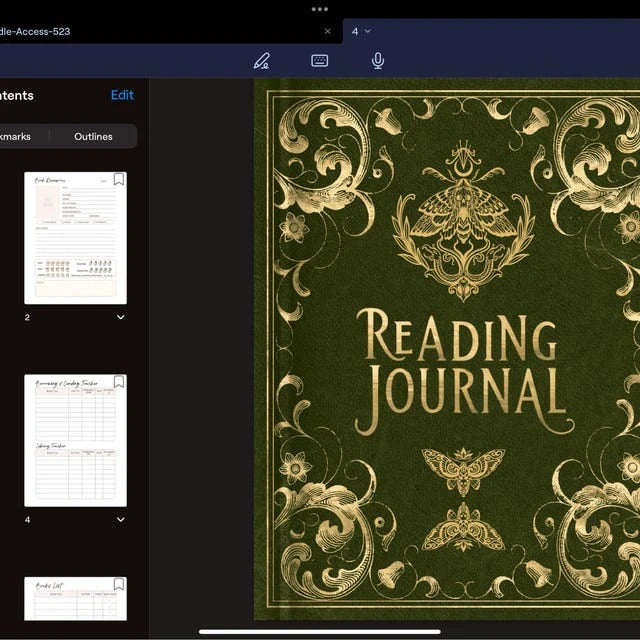Toggle bookmark on page 4 thumbnail

119,382
